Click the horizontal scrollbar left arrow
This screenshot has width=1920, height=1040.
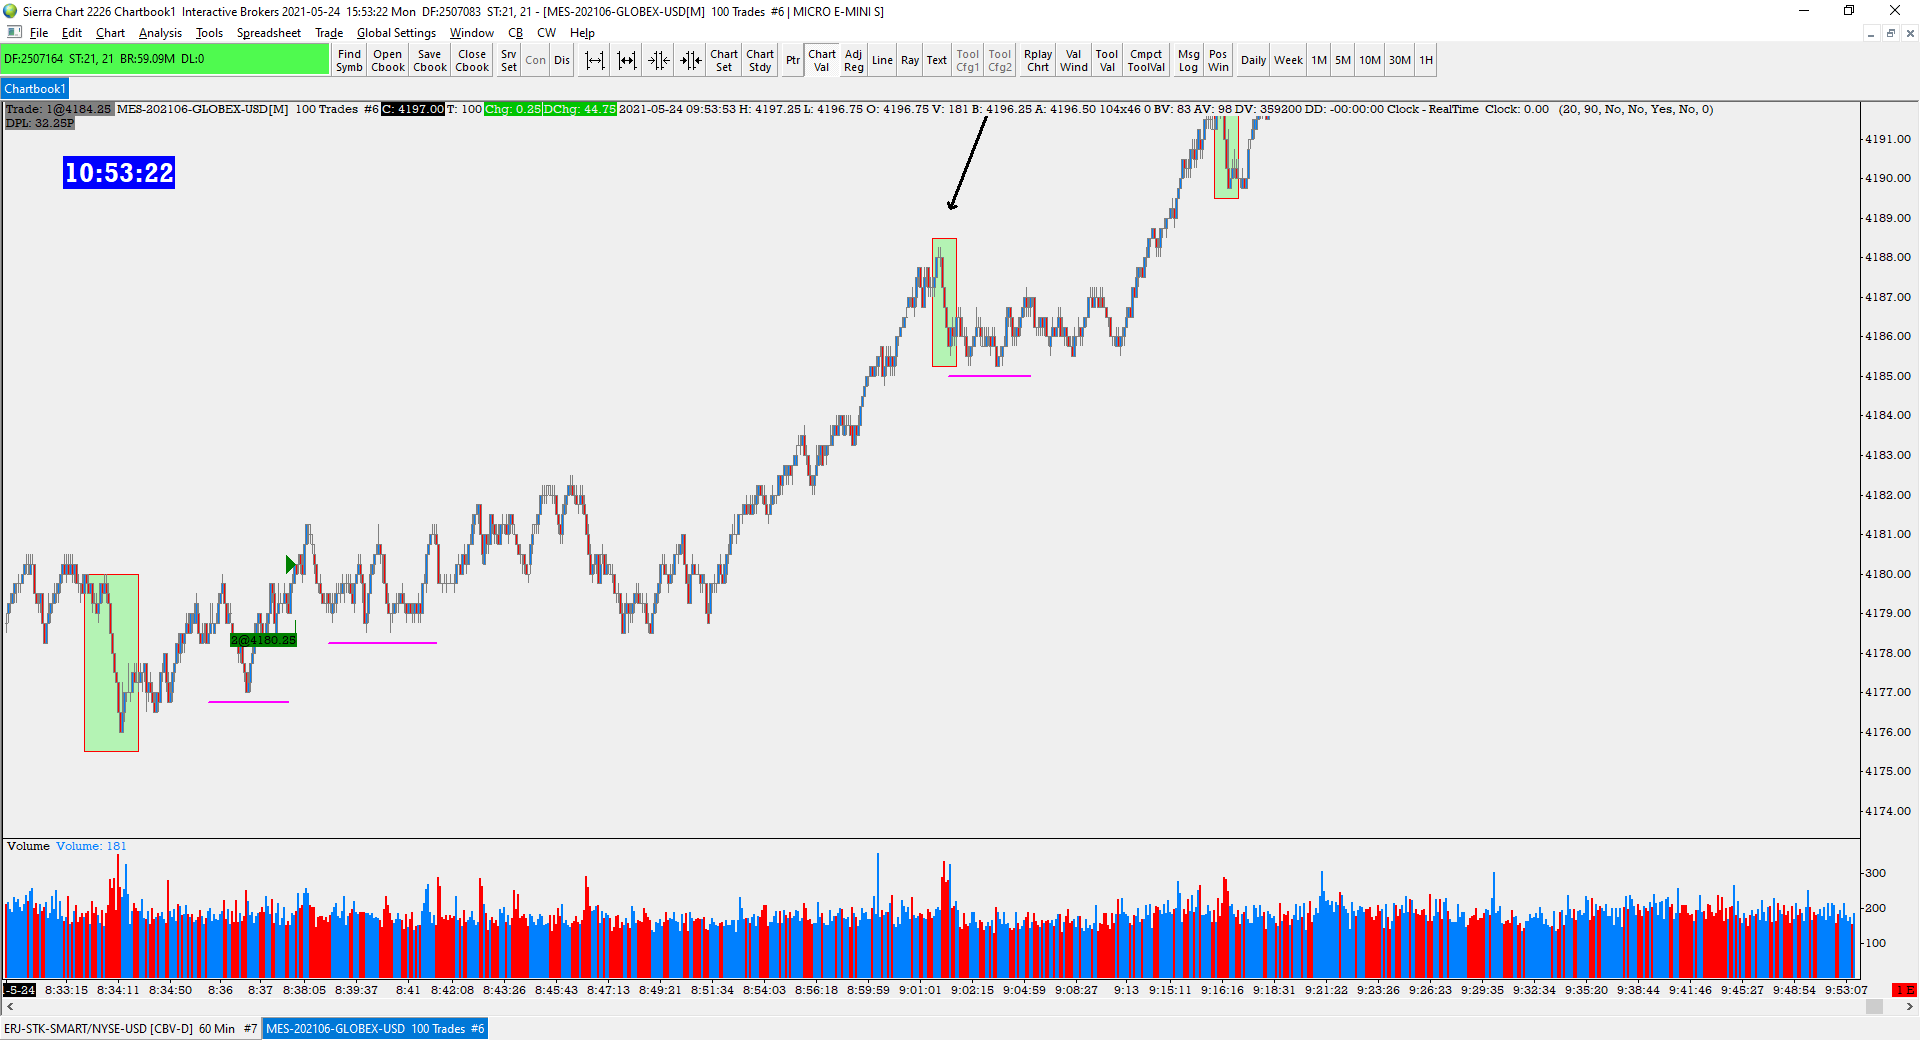tap(9, 1007)
